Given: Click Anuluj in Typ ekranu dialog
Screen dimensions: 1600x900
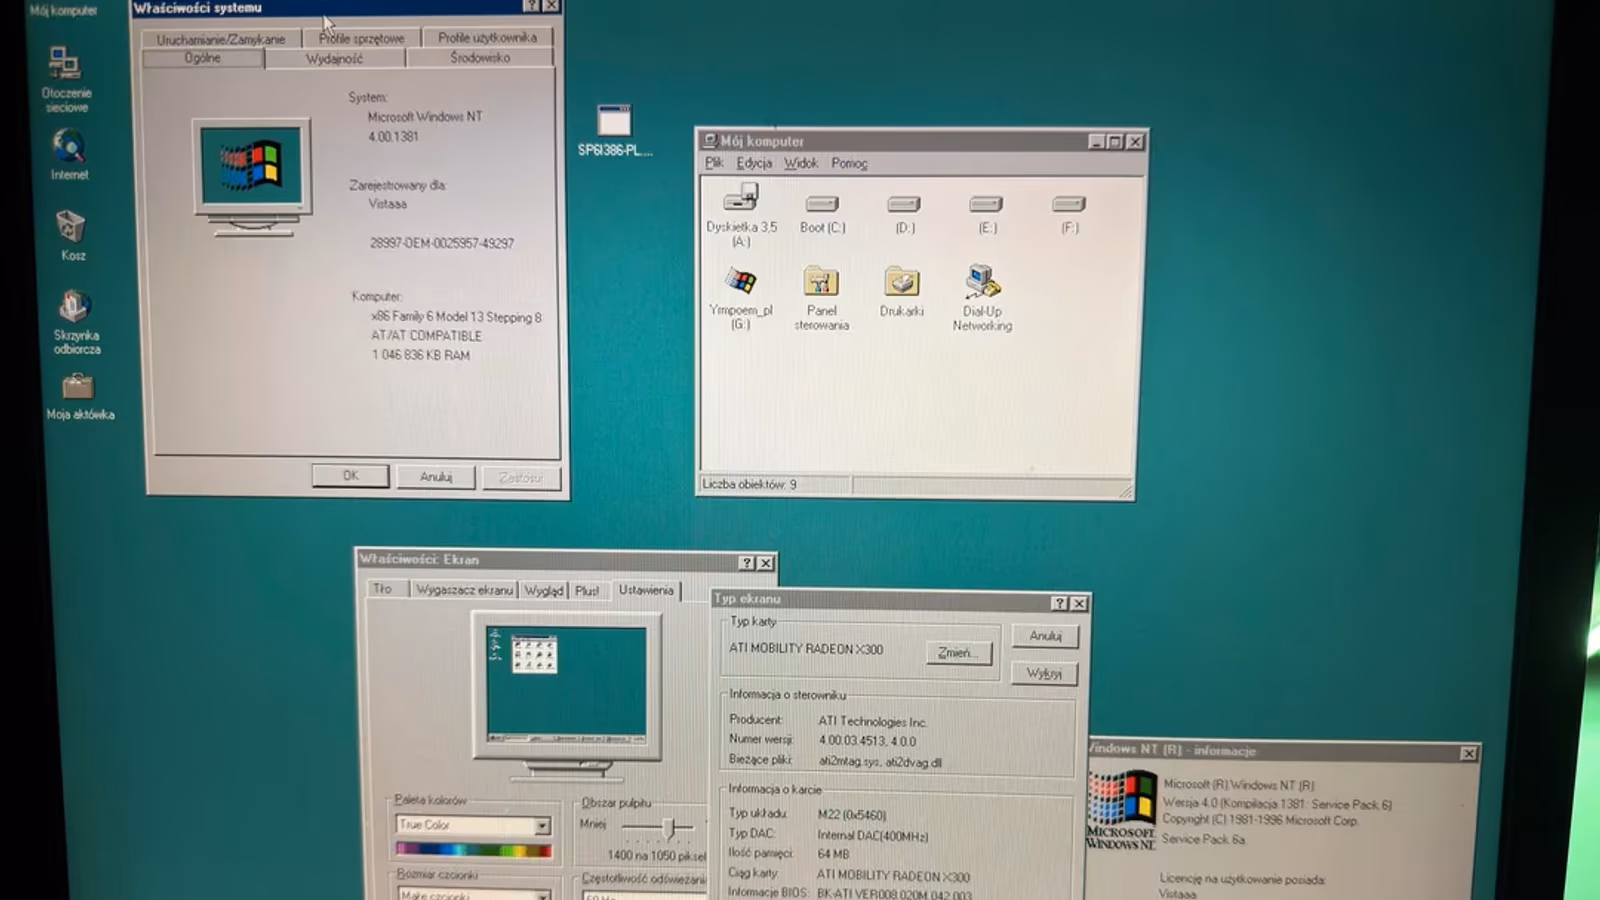Looking at the screenshot, I should [1045, 636].
